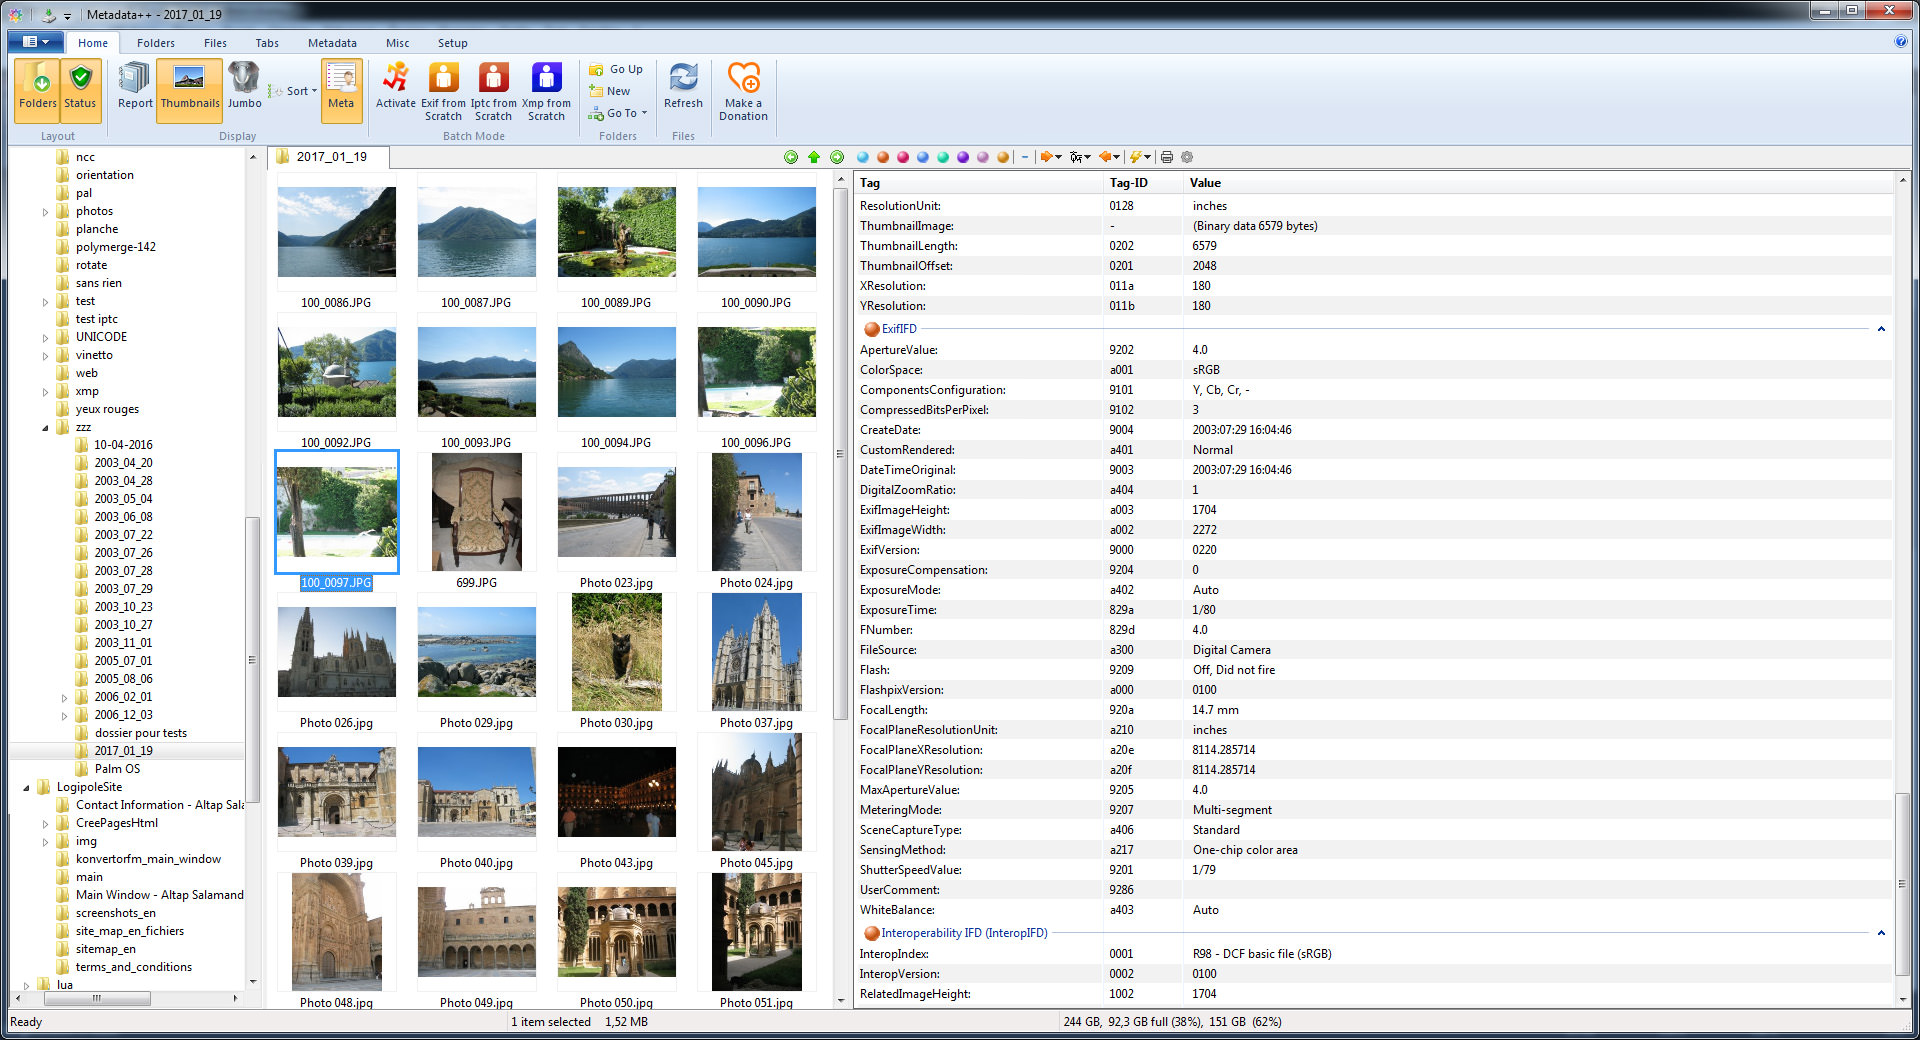
Task: Toggle the Folders layout button
Action: click(37, 90)
